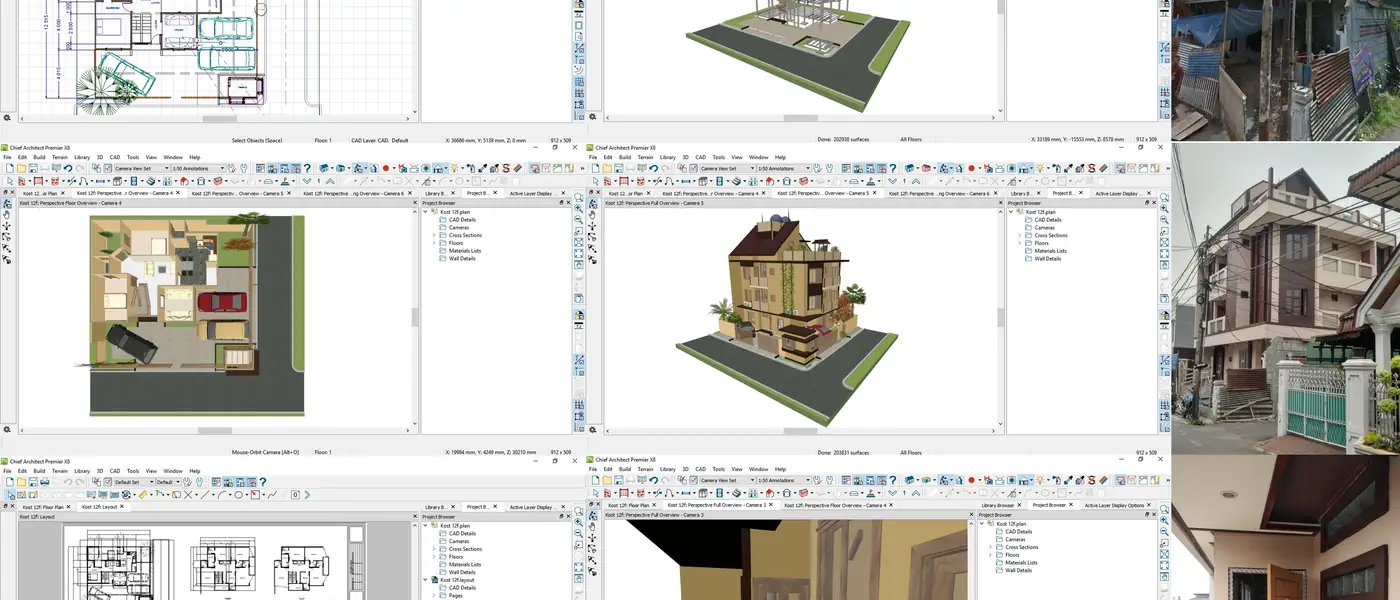Image resolution: width=1400 pixels, height=600 pixels.
Task: Collapse Kost 12f.layout in Layout window browser
Action: pyautogui.click(x=425, y=580)
